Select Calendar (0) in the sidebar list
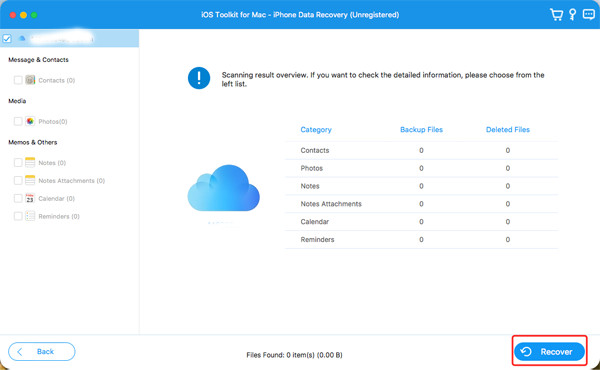 pyautogui.click(x=57, y=199)
